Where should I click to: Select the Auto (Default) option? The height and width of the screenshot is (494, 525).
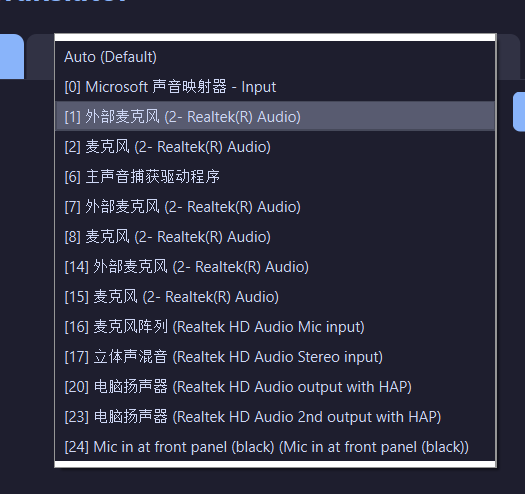[275, 57]
